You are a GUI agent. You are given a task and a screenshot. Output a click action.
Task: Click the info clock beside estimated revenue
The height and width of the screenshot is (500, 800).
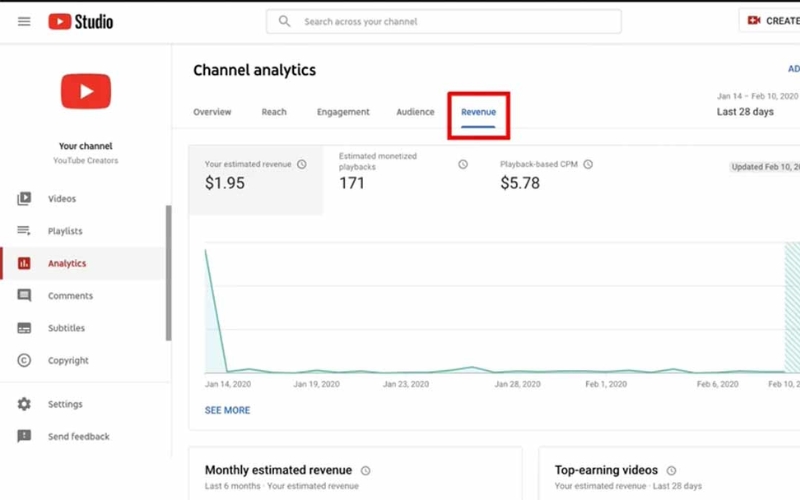(x=302, y=164)
